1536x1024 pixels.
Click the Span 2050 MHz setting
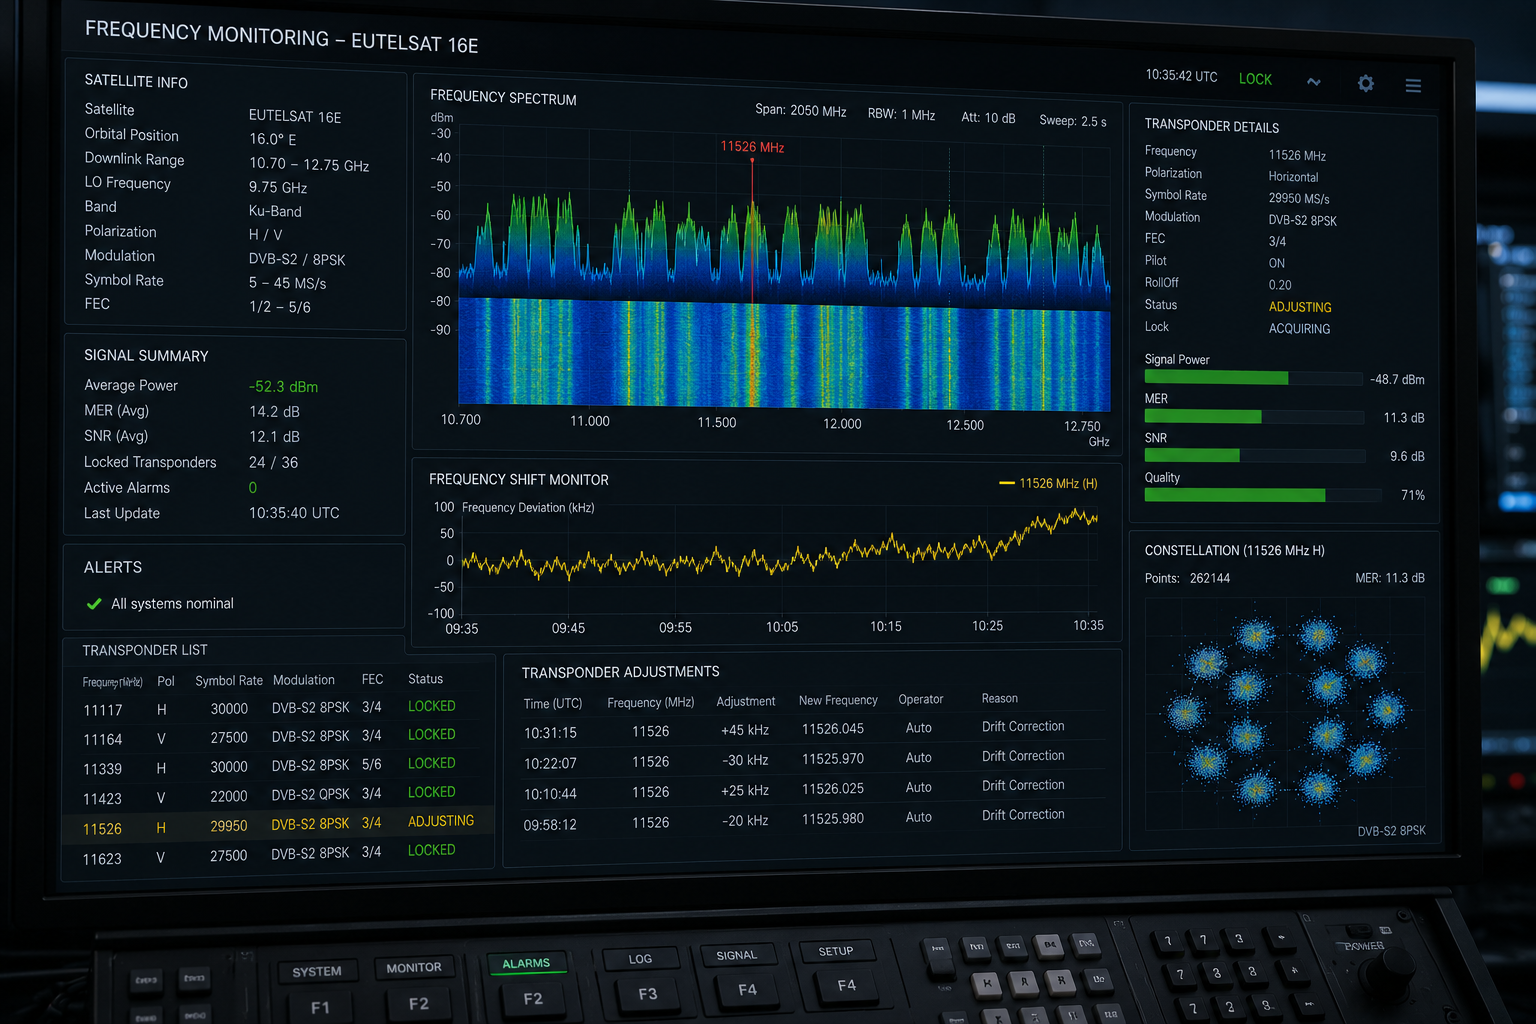coord(800,111)
